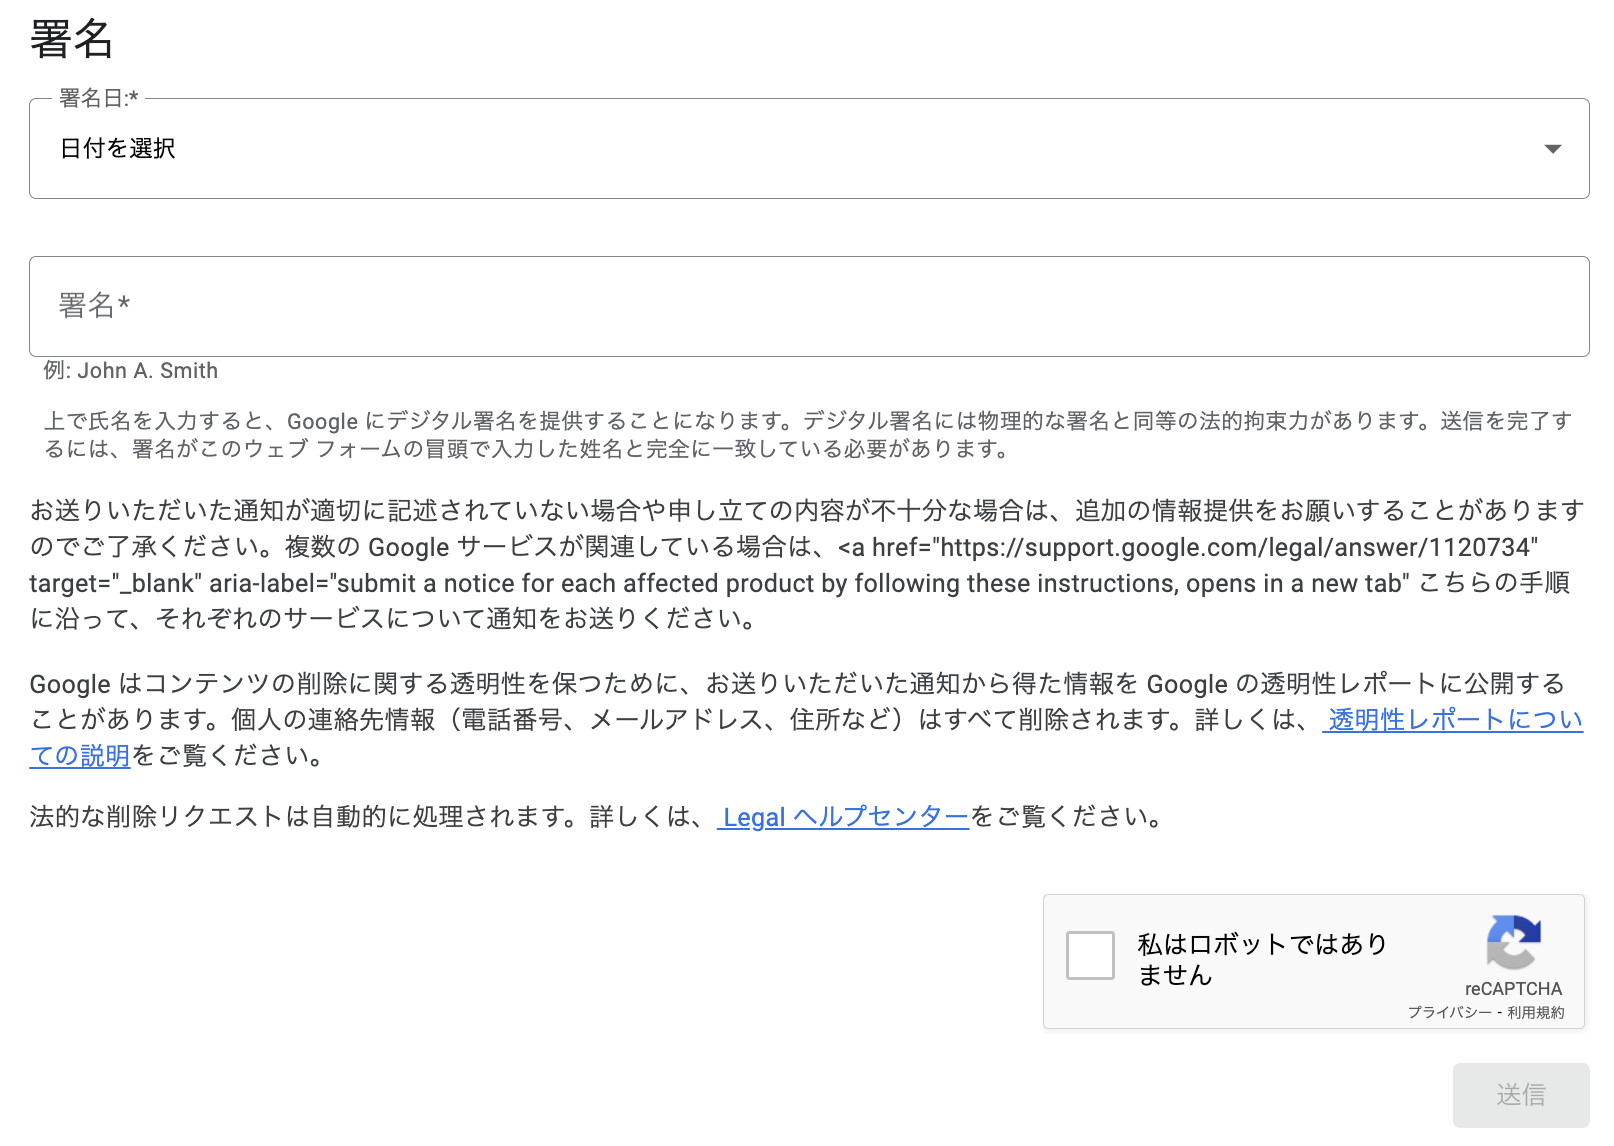Click the 署名日:* field label
The image size is (1614, 1146).
tap(98, 98)
